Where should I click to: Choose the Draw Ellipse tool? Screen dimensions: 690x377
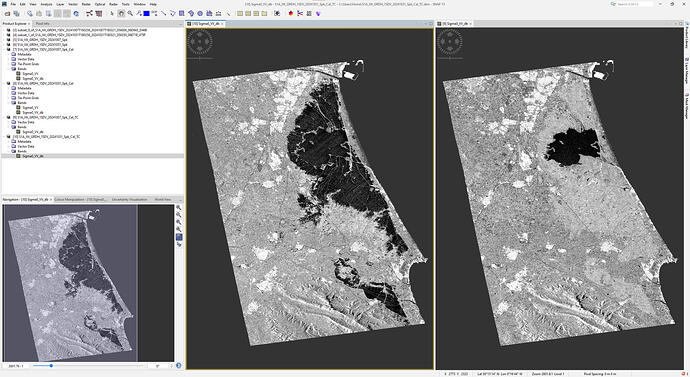(200, 14)
